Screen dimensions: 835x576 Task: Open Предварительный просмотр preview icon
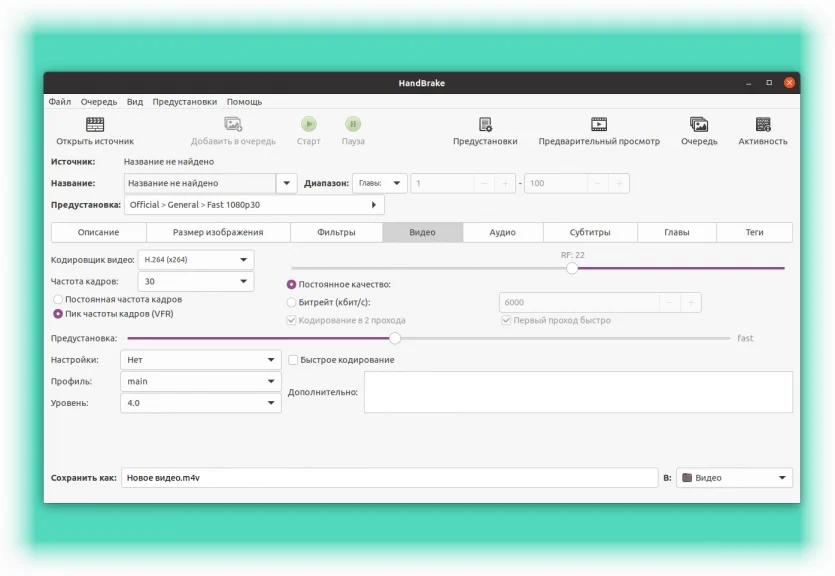click(x=599, y=125)
